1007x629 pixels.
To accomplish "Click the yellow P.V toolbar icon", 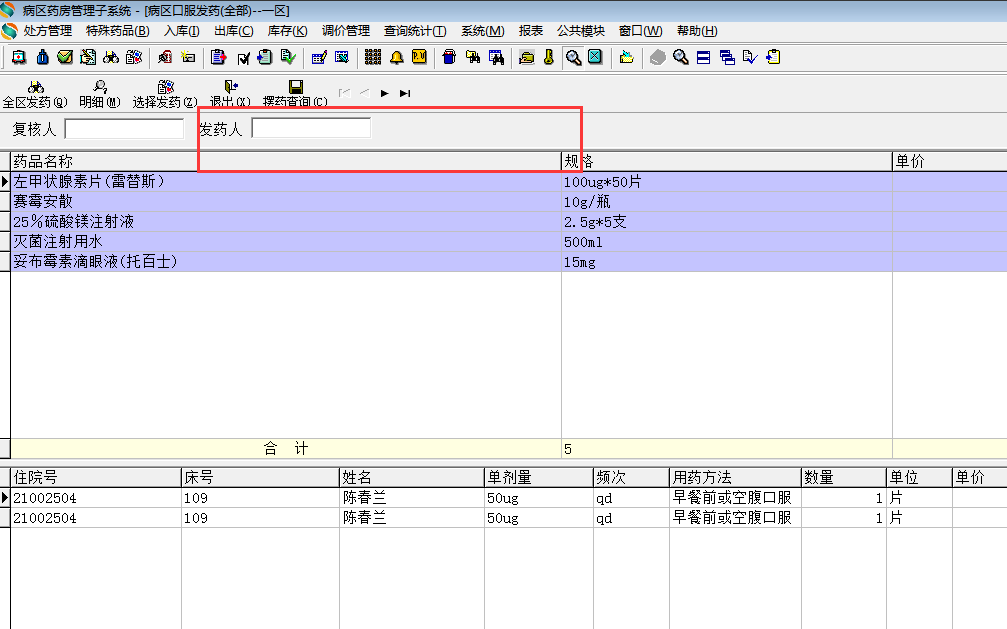I will (x=419, y=57).
